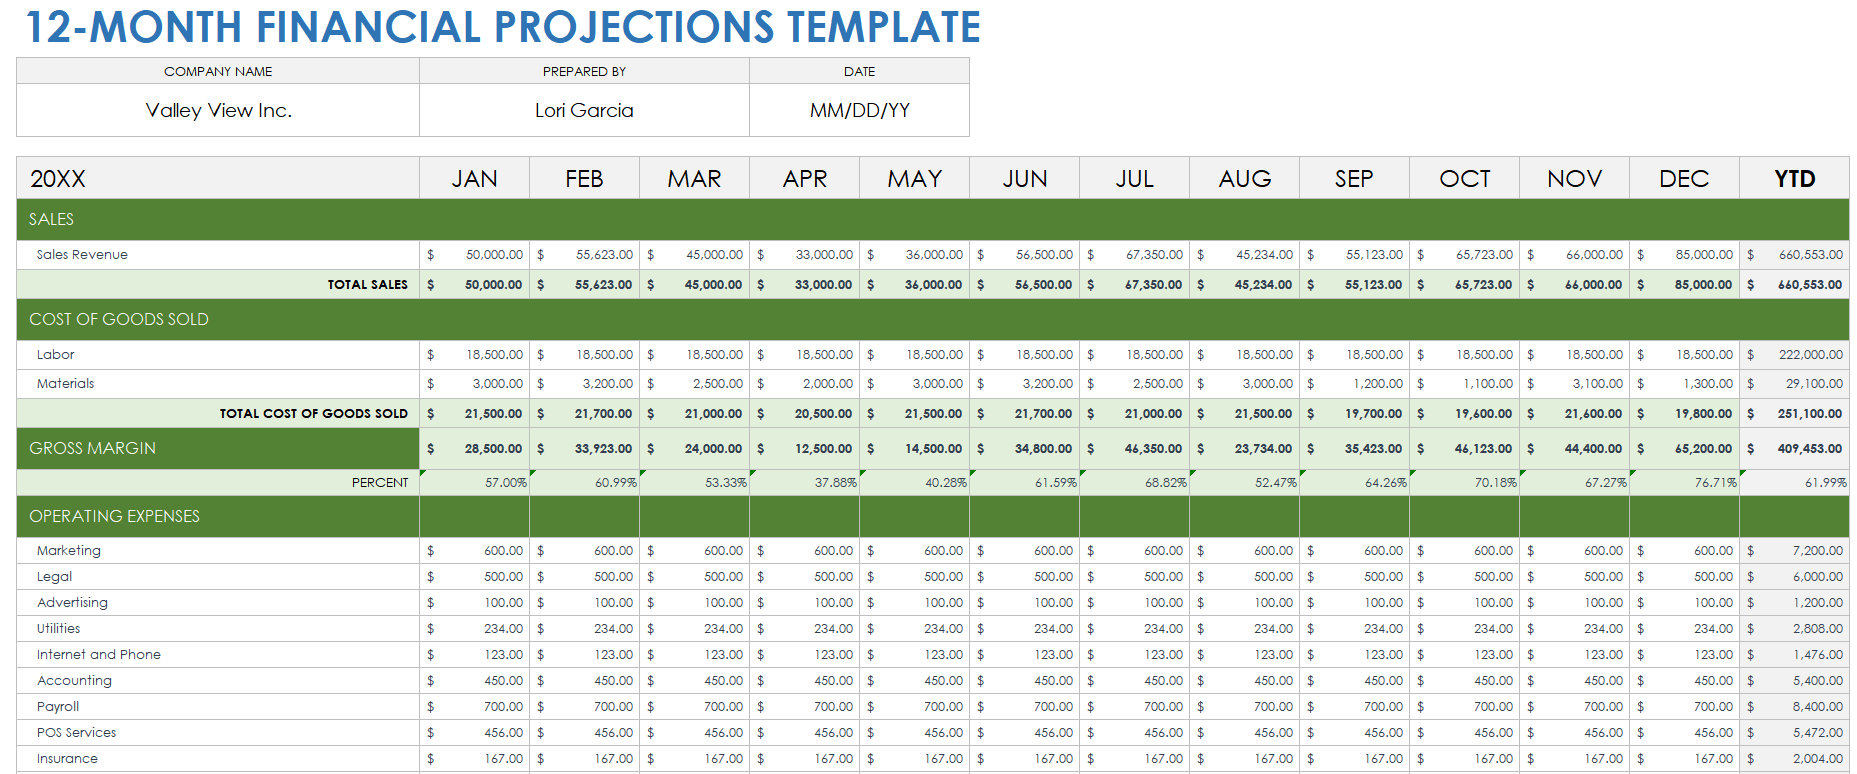Viewport: 1857px width, 774px height.
Task: Click the Gross Margin label cell
Action: click(93, 448)
